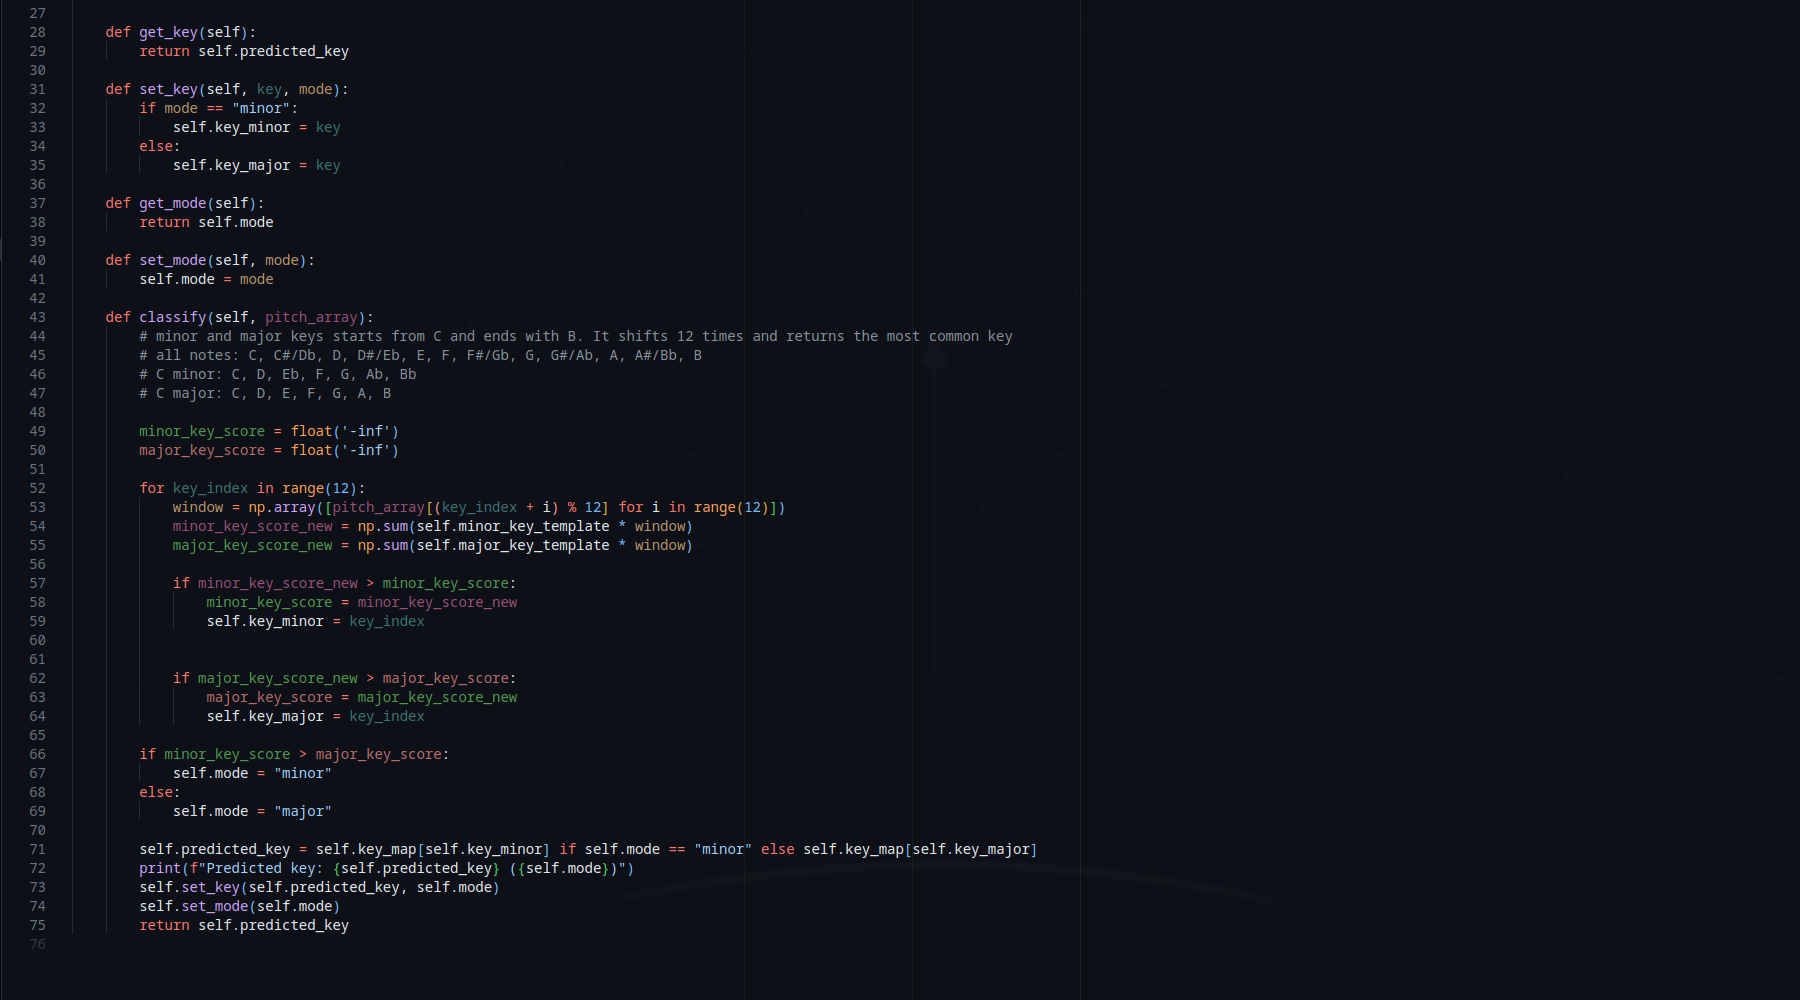1800x1000 pixels.
Task: Click 'self.predicted_key = self.key_map' line 71
Action: coord(588,849)
